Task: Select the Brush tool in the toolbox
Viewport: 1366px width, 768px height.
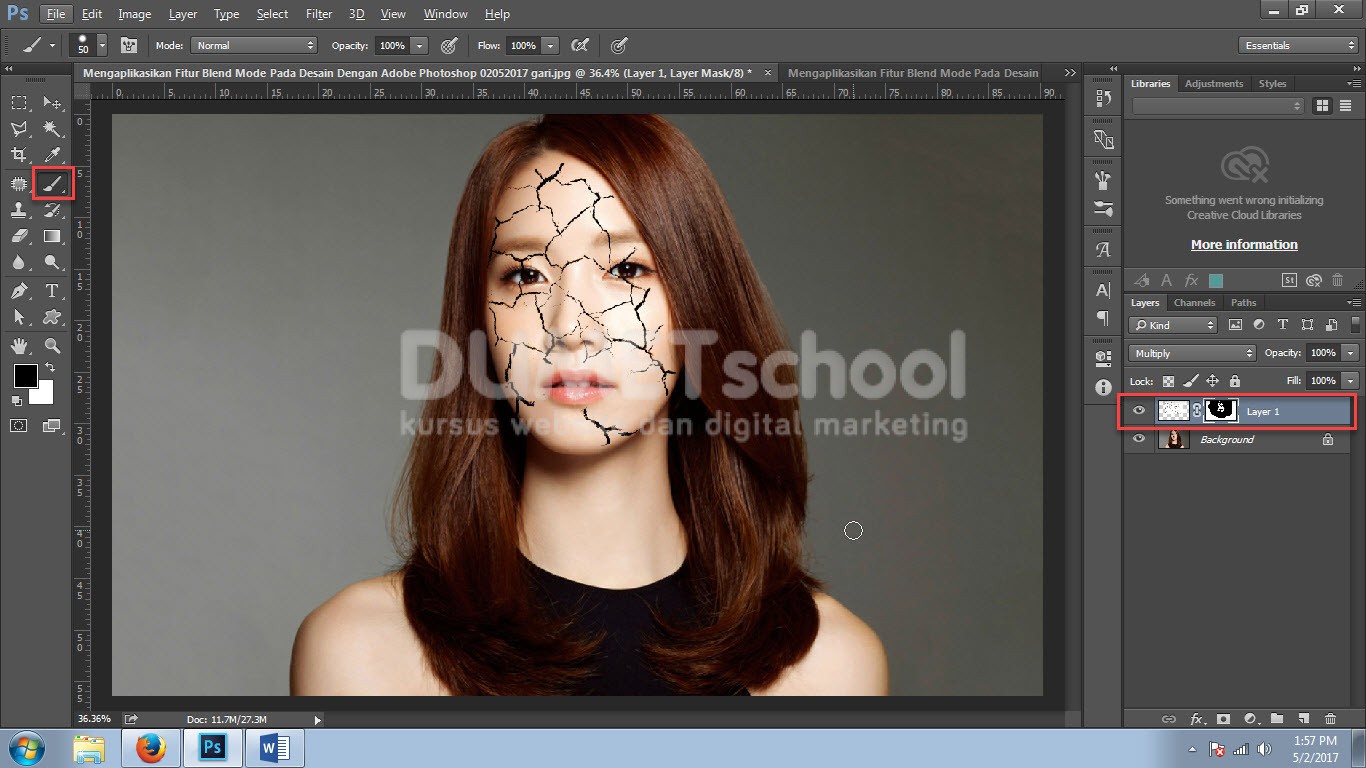Action: [53, 183]
